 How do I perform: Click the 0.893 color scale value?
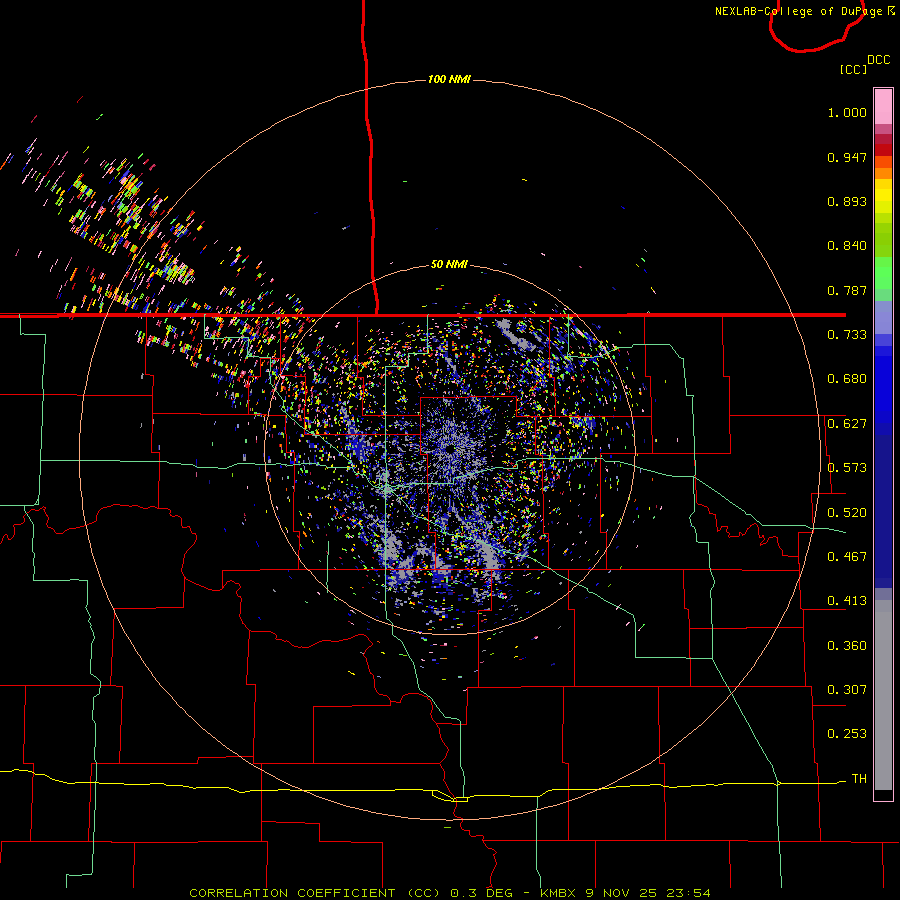847,201
